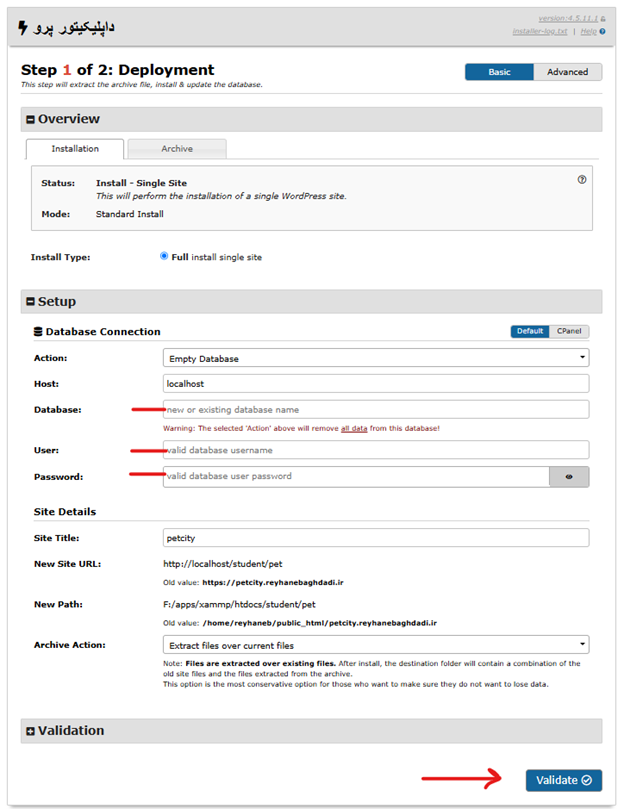Open the installer-log.txt link

tap(540, 31)
